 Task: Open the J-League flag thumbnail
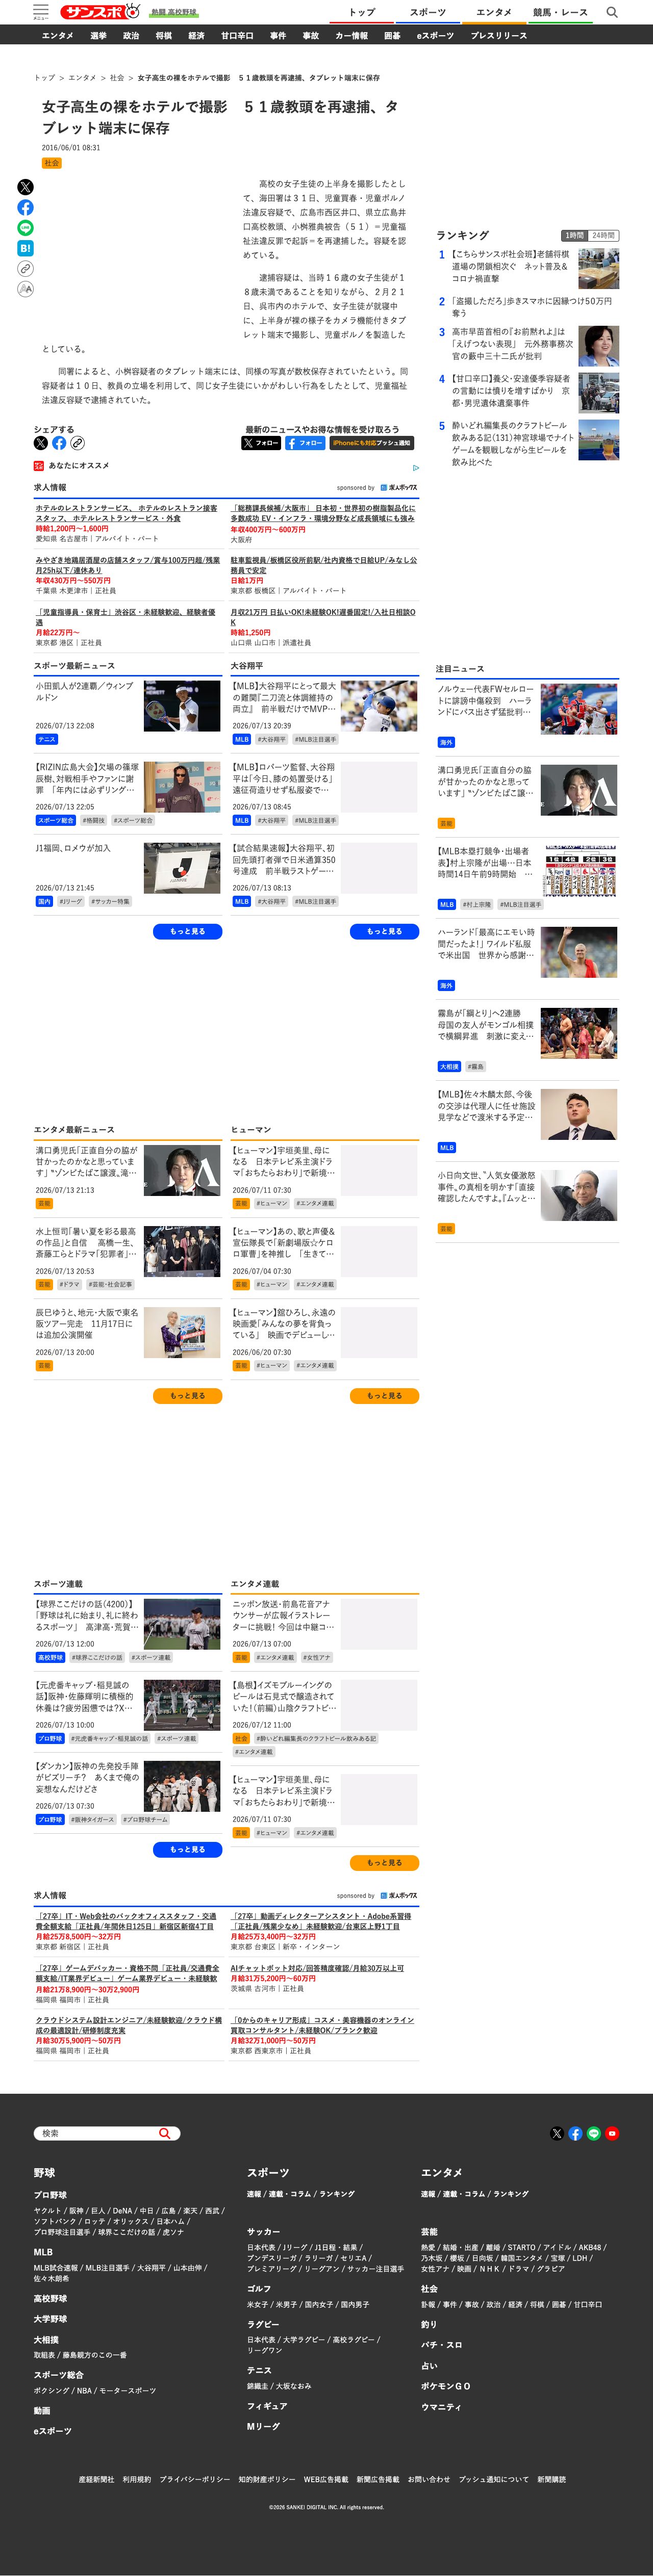(182, 868)
